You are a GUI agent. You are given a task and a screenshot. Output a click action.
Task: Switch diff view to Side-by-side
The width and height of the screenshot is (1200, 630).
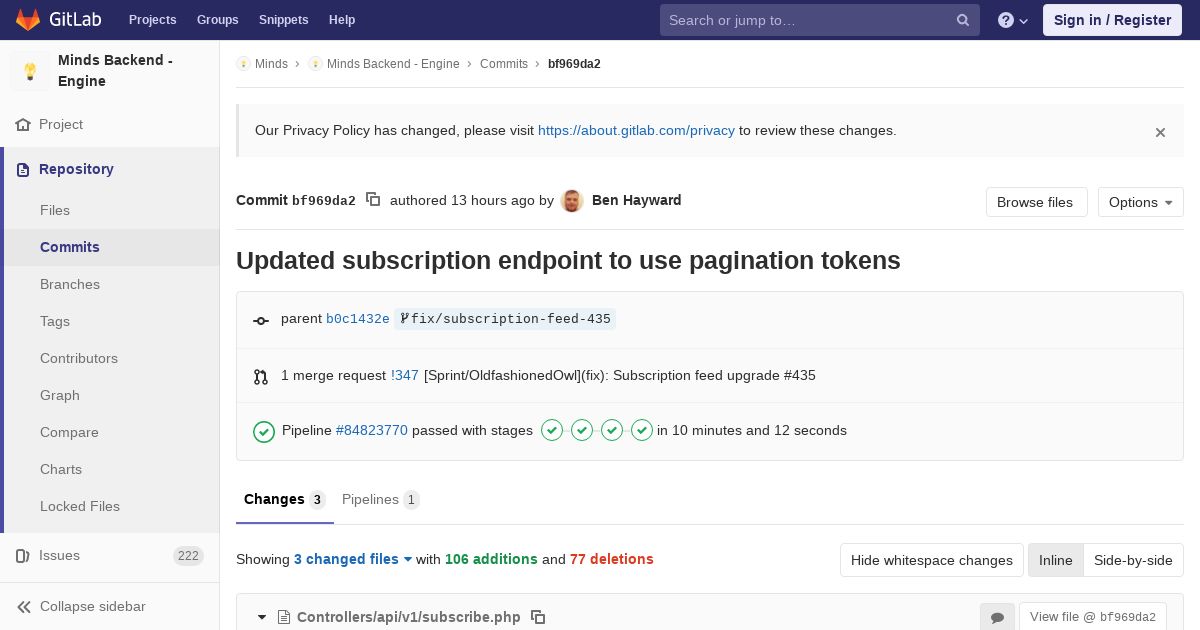click(1133, 560)
